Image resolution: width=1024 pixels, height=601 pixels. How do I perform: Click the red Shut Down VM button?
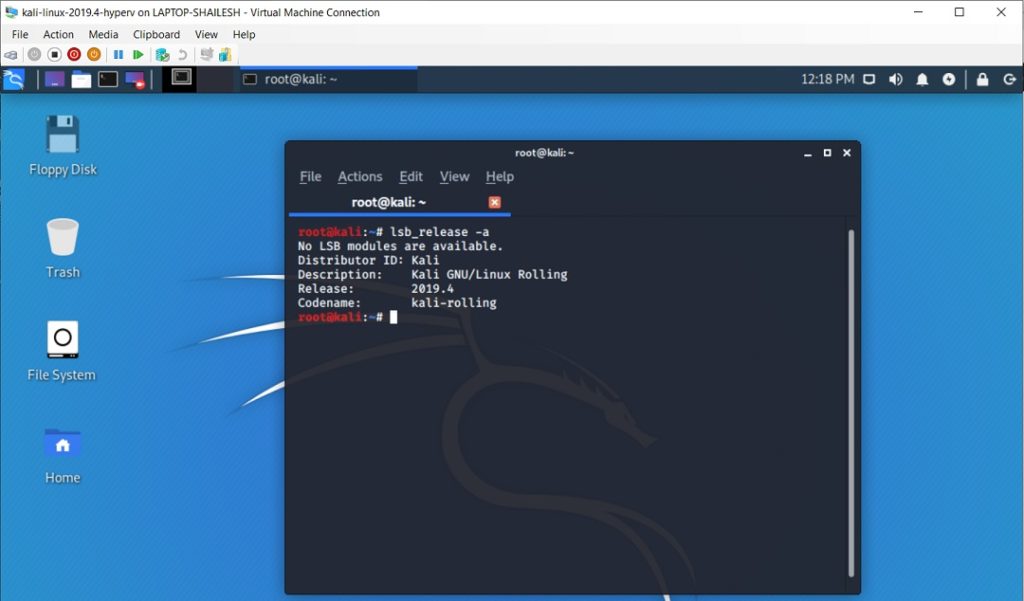tap(74, 55)
